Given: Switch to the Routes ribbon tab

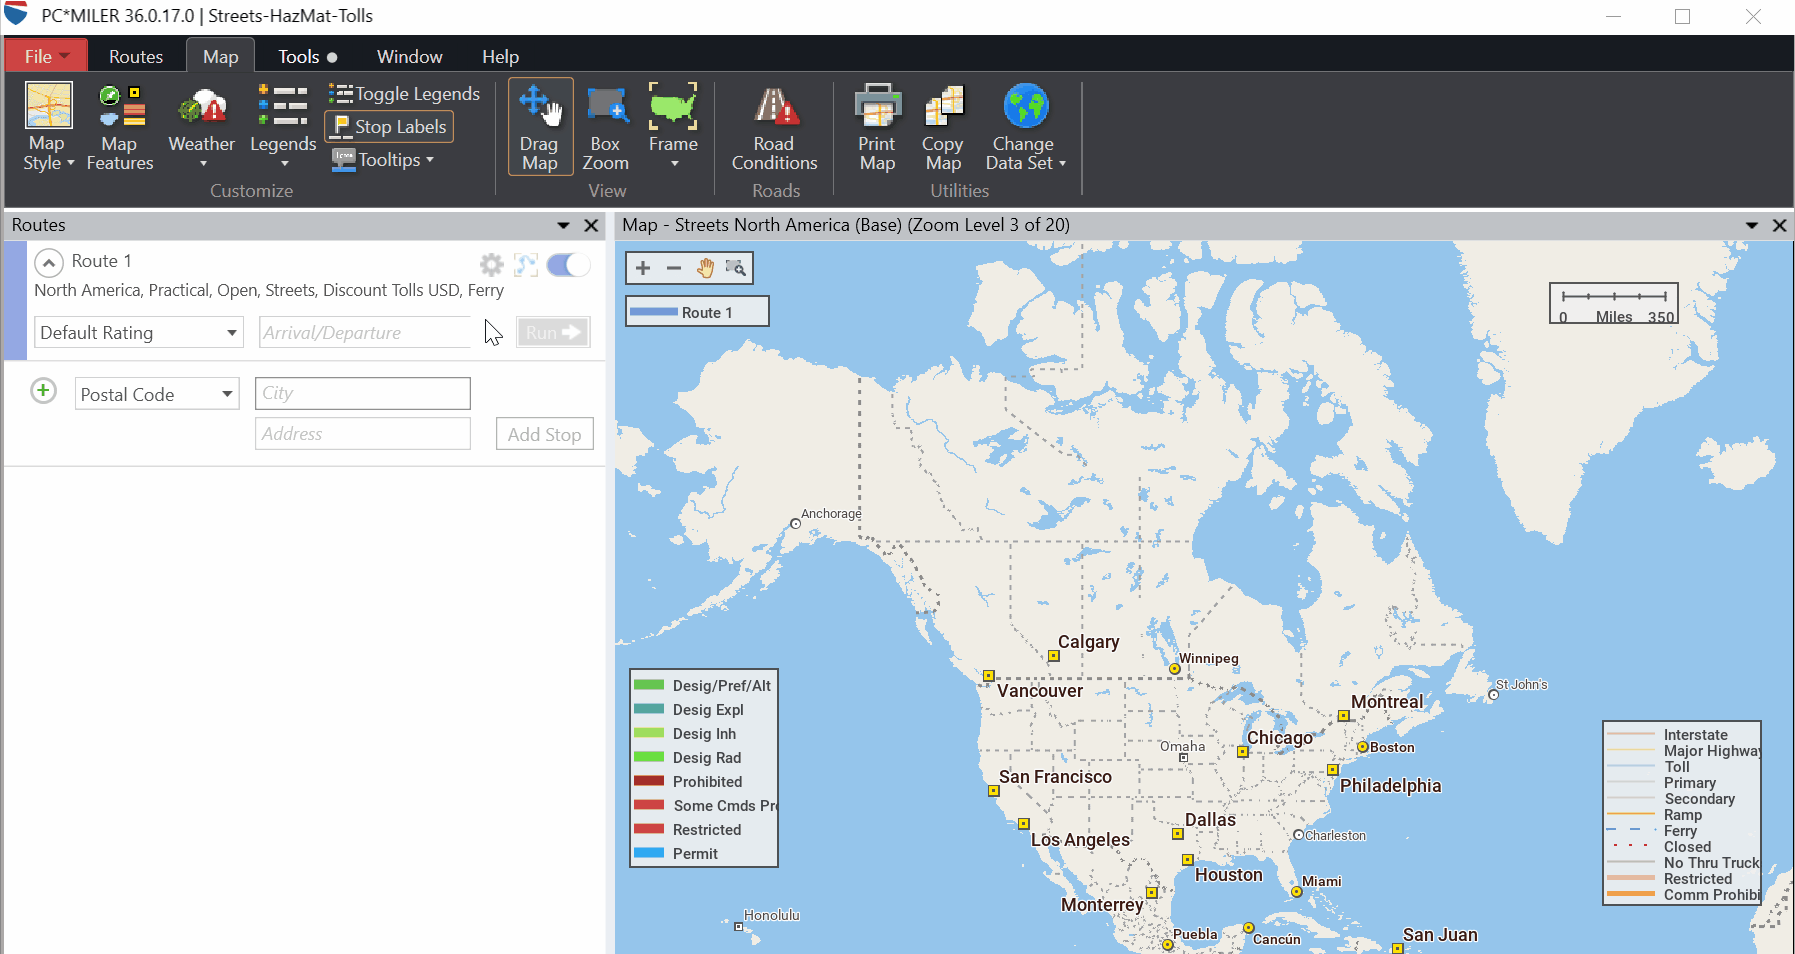Looking at the screenshot, I should [x=136, y=57].
